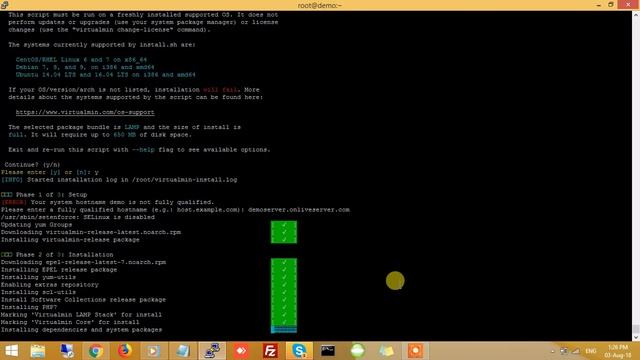The image size is (640, 360).
Task: Click 'Installing dependencies and system packages' line
Action: click(81, 329)
